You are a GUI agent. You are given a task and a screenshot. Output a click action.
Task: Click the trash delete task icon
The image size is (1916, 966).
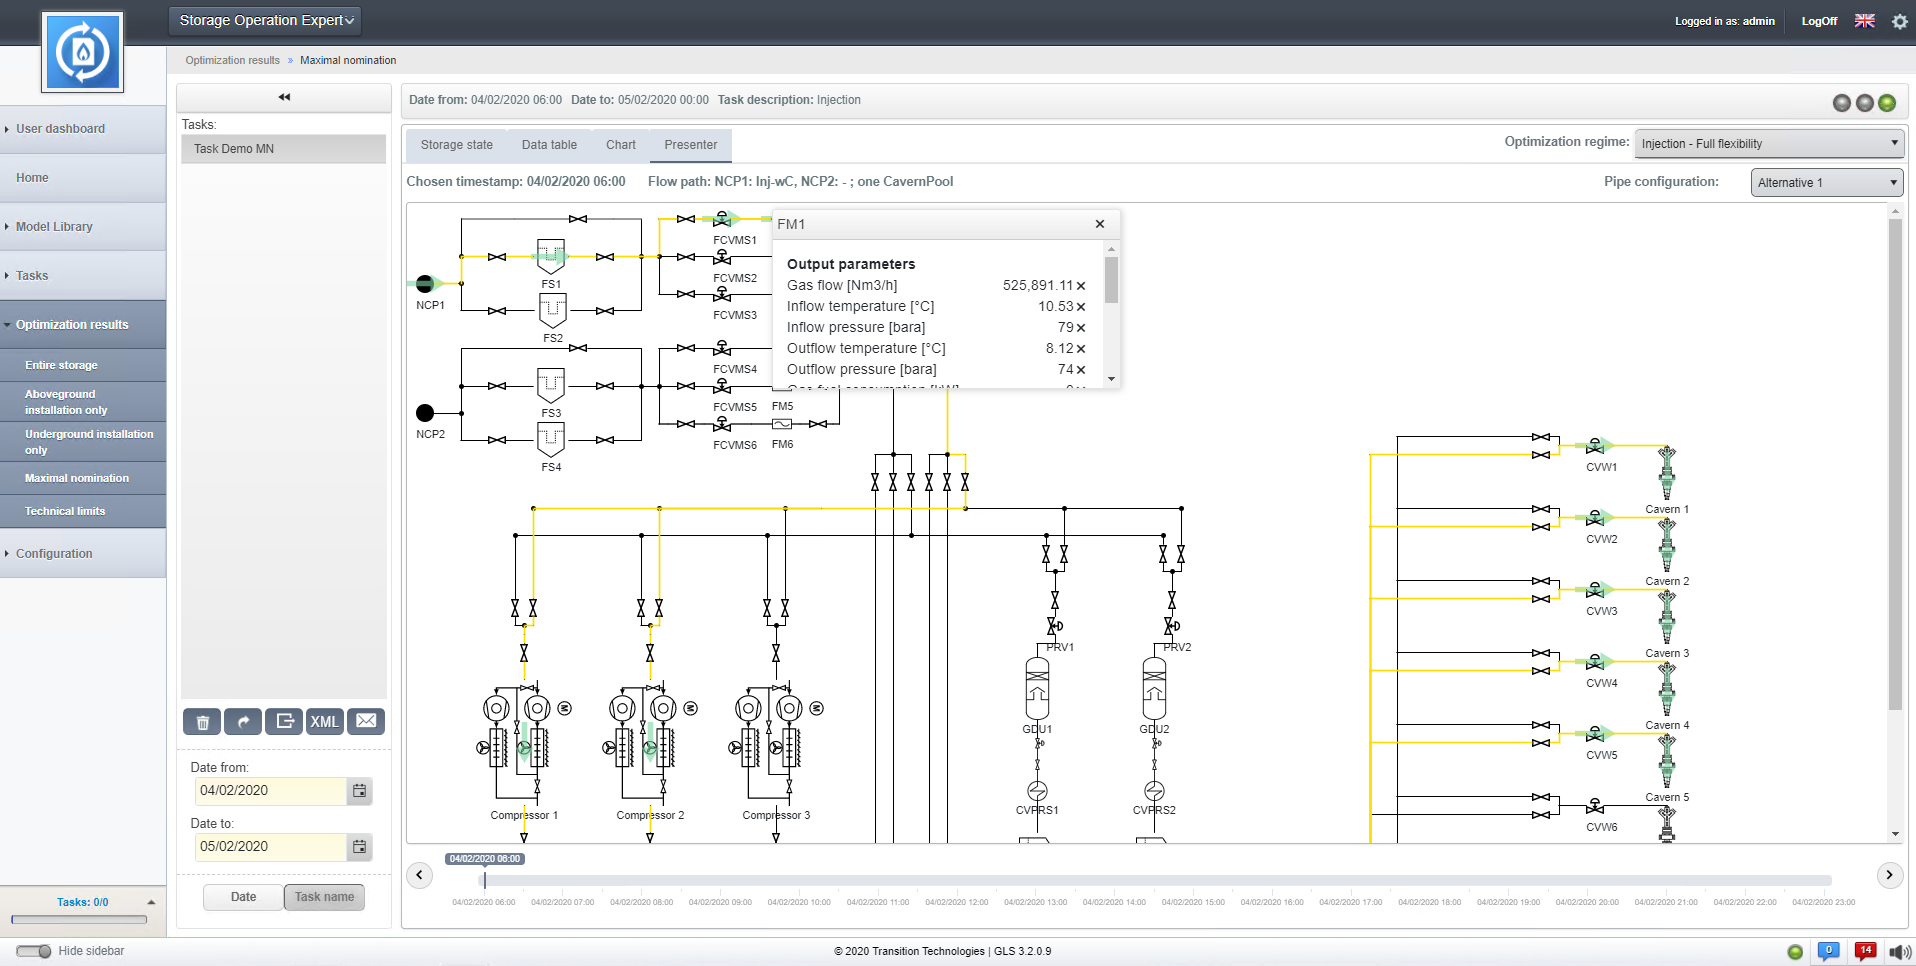(x=202, y=722)
